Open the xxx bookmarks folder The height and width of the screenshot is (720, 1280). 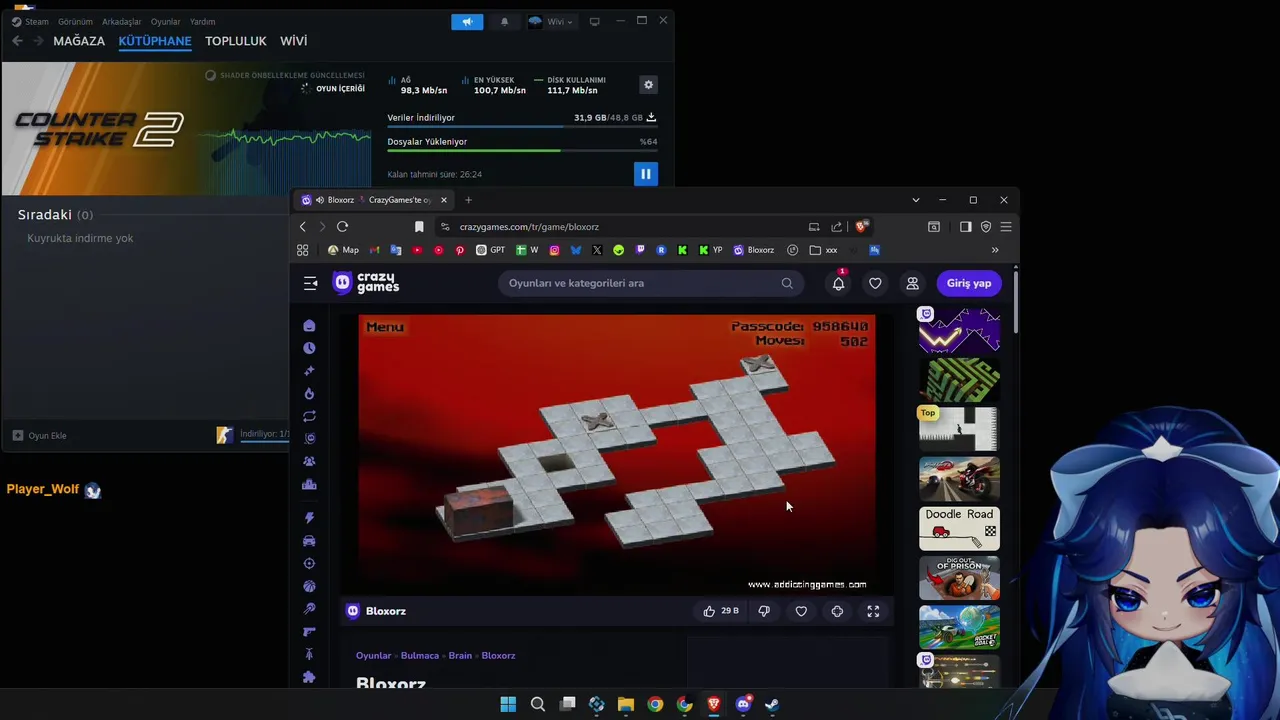823,250
